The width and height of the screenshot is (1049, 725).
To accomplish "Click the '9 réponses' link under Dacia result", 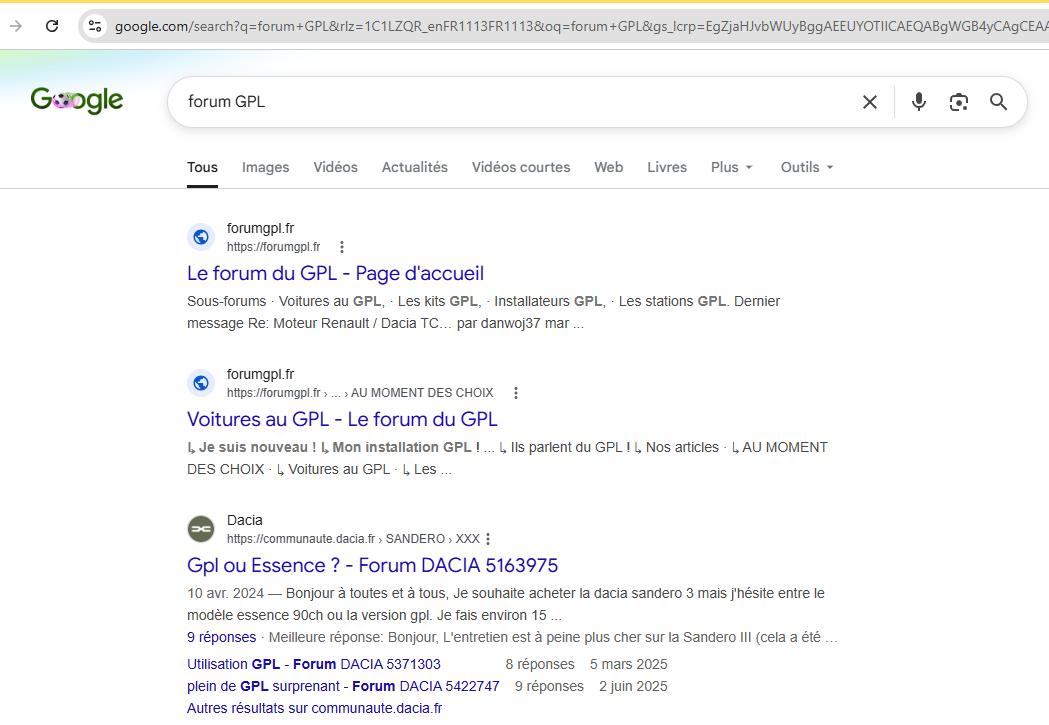I will pos(221,637).
